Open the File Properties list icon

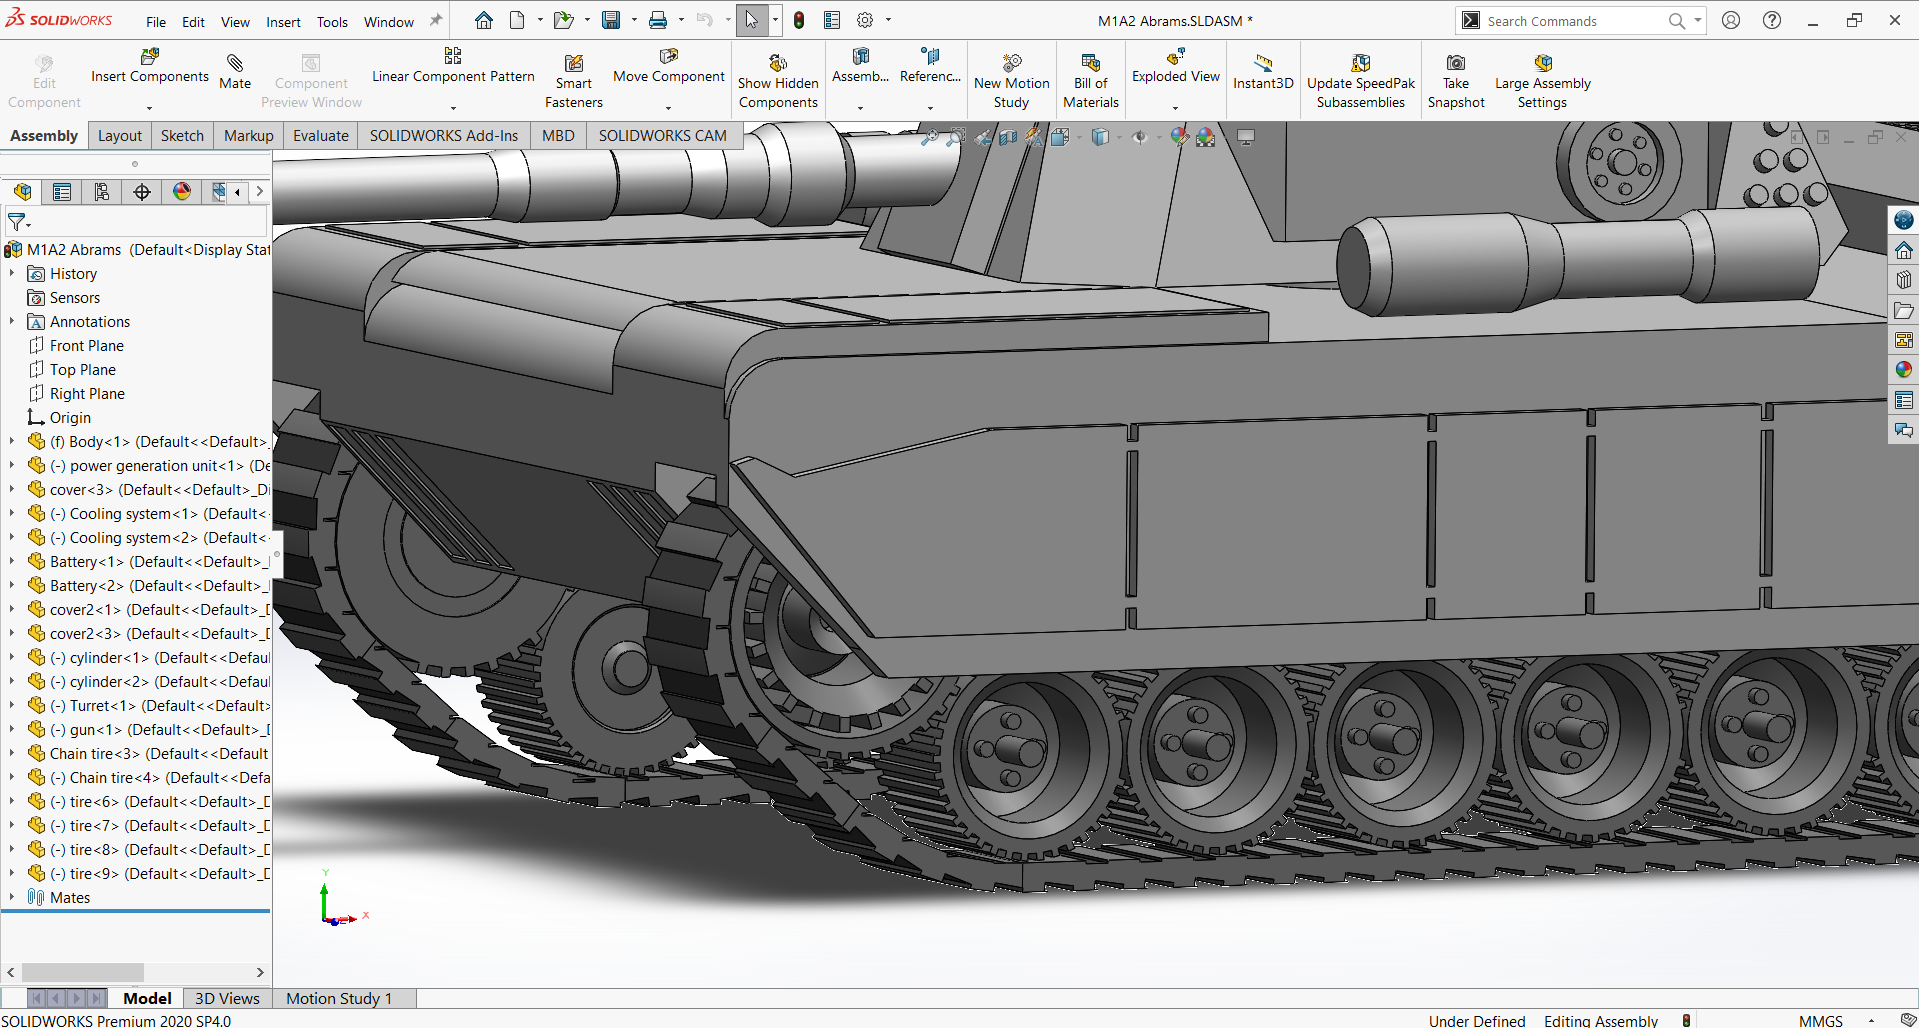(x=832, y=20)
